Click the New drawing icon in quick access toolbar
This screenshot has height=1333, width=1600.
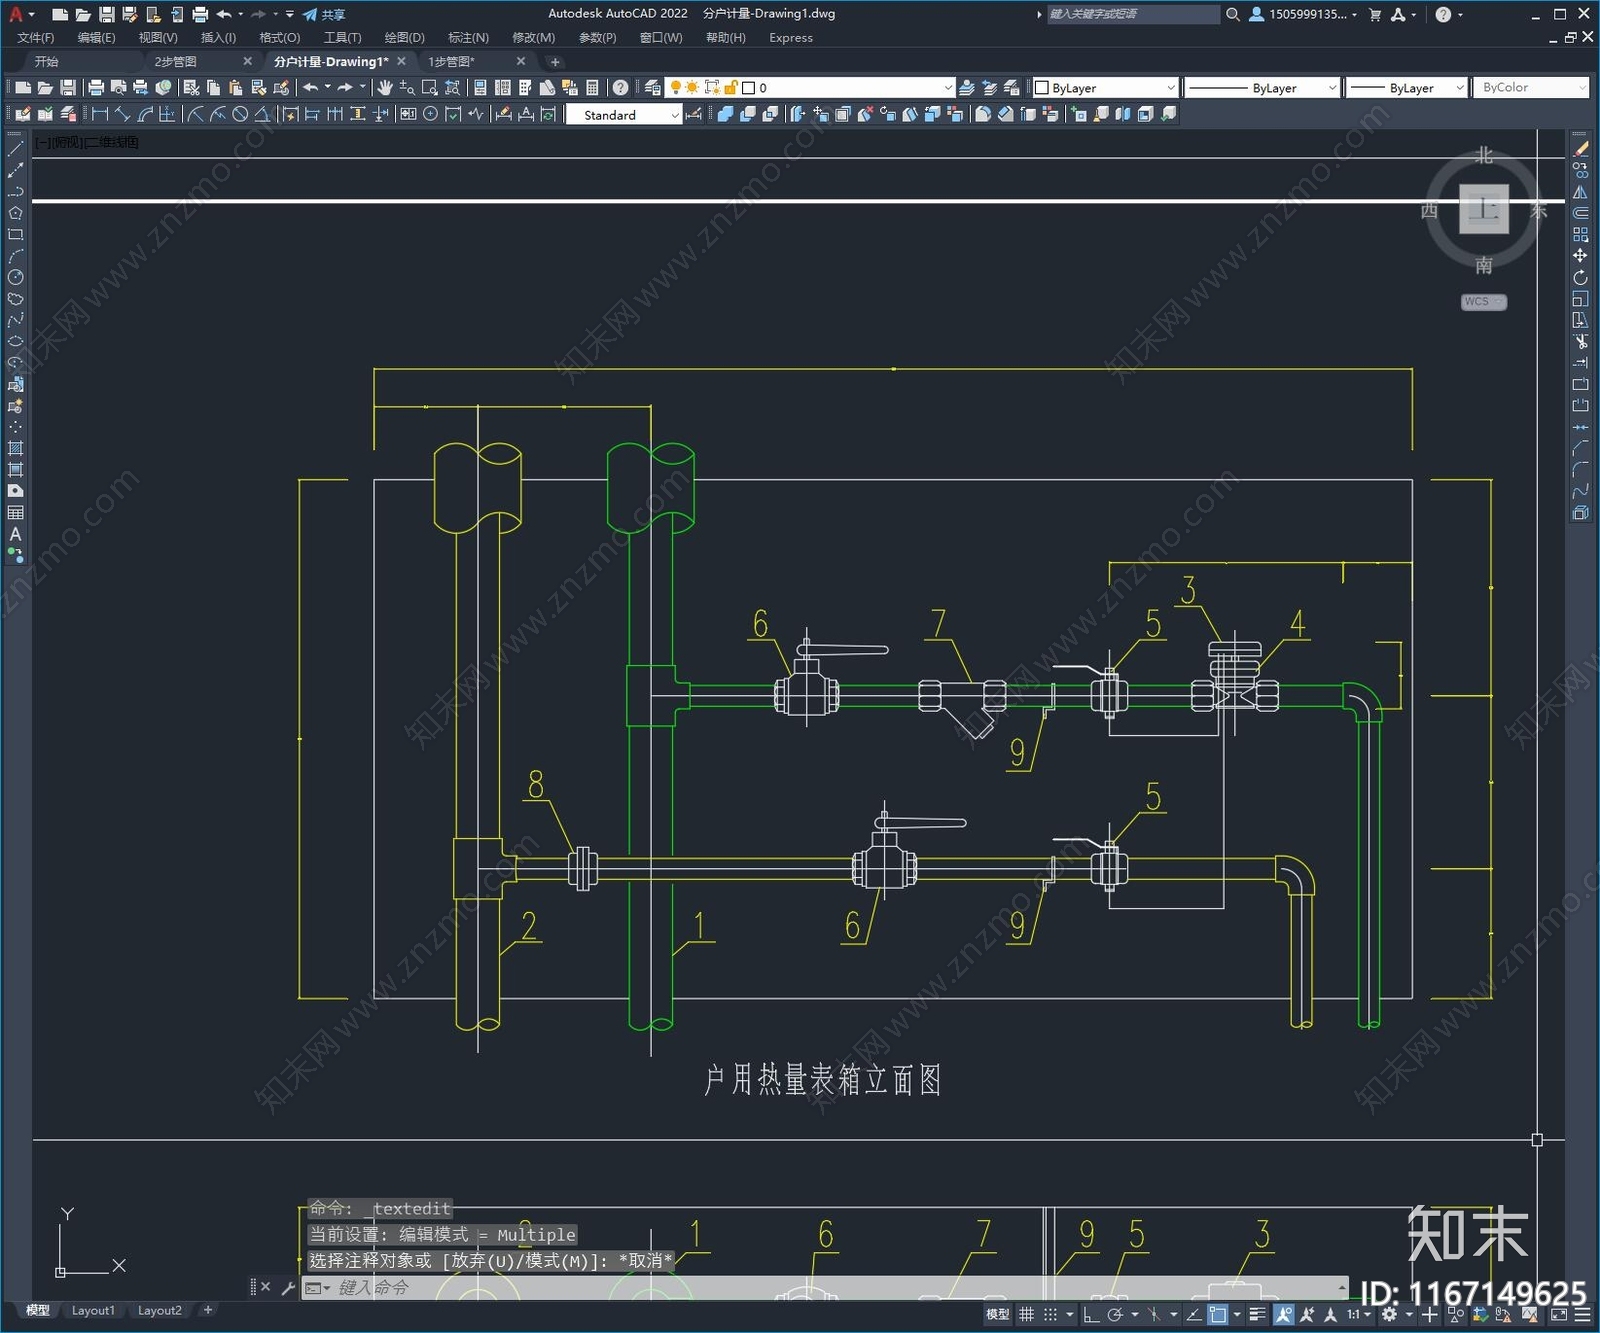point(60,14)
